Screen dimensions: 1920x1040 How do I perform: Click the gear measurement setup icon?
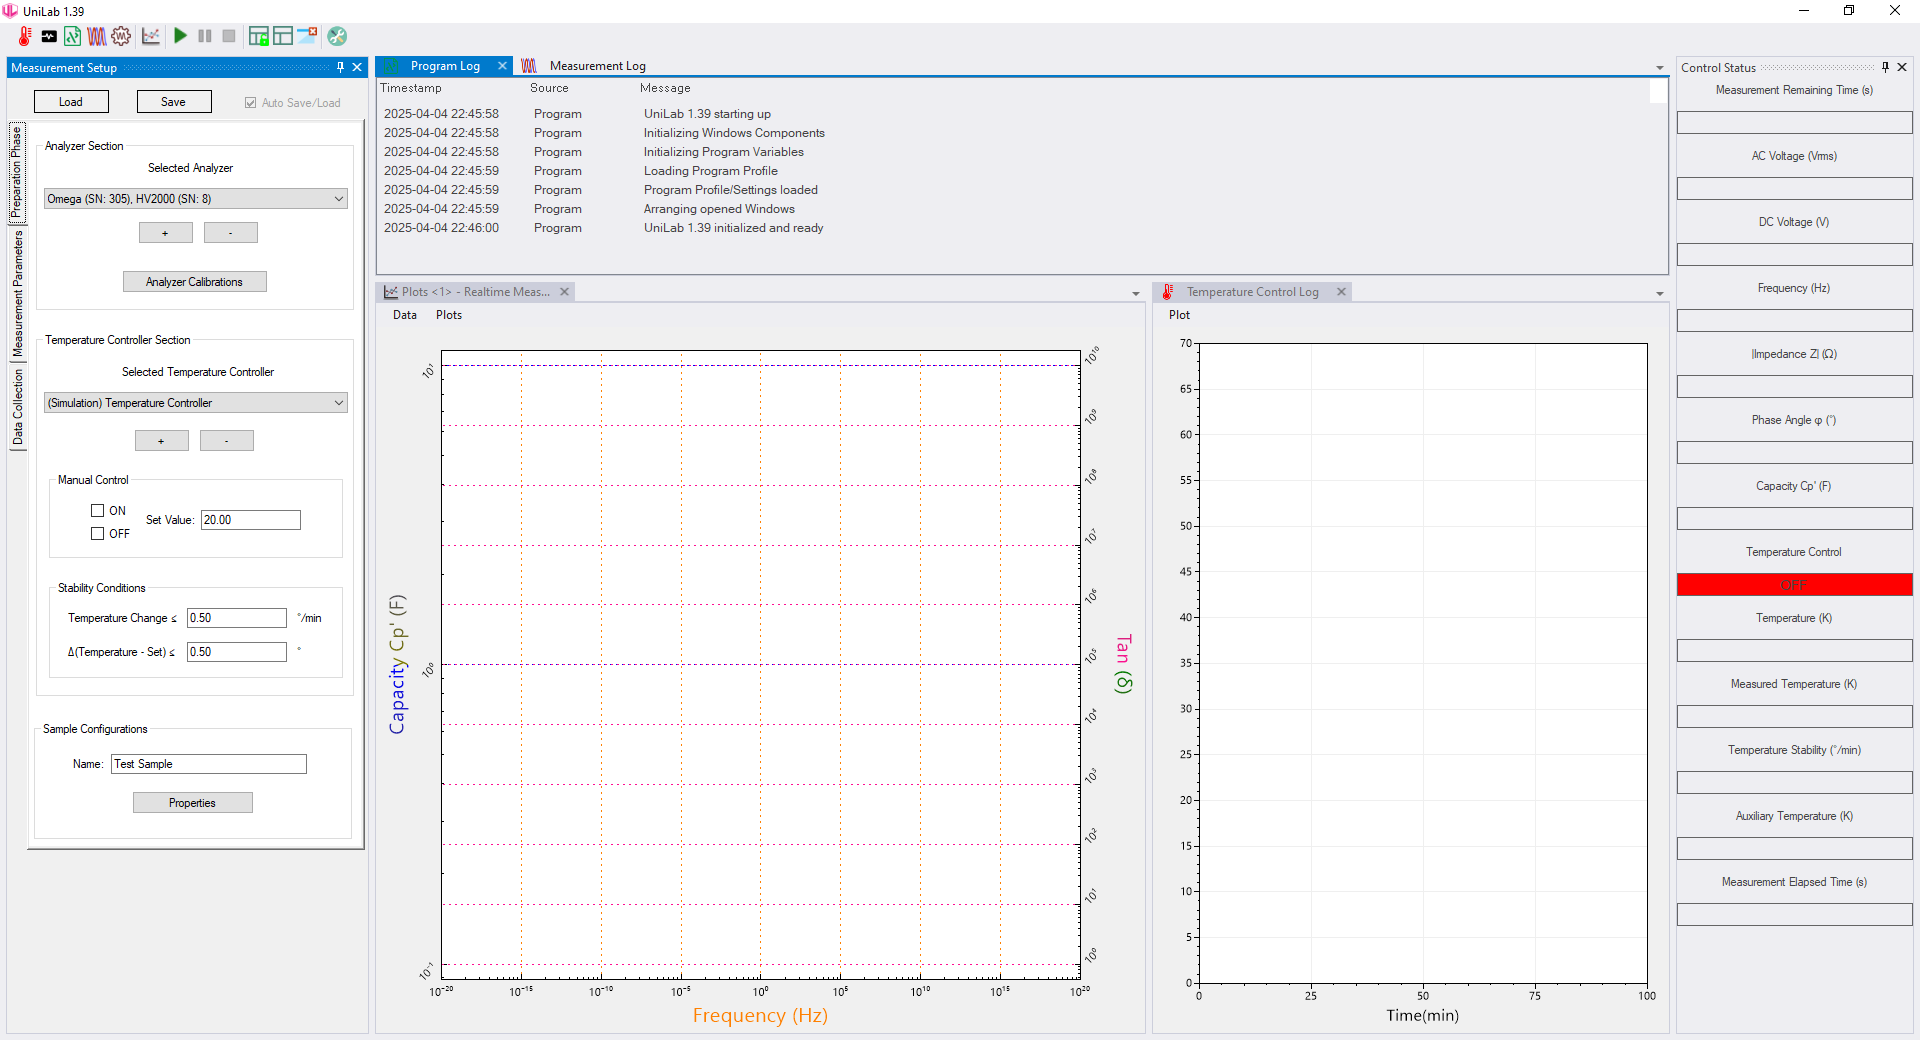(x=121, y=36)
